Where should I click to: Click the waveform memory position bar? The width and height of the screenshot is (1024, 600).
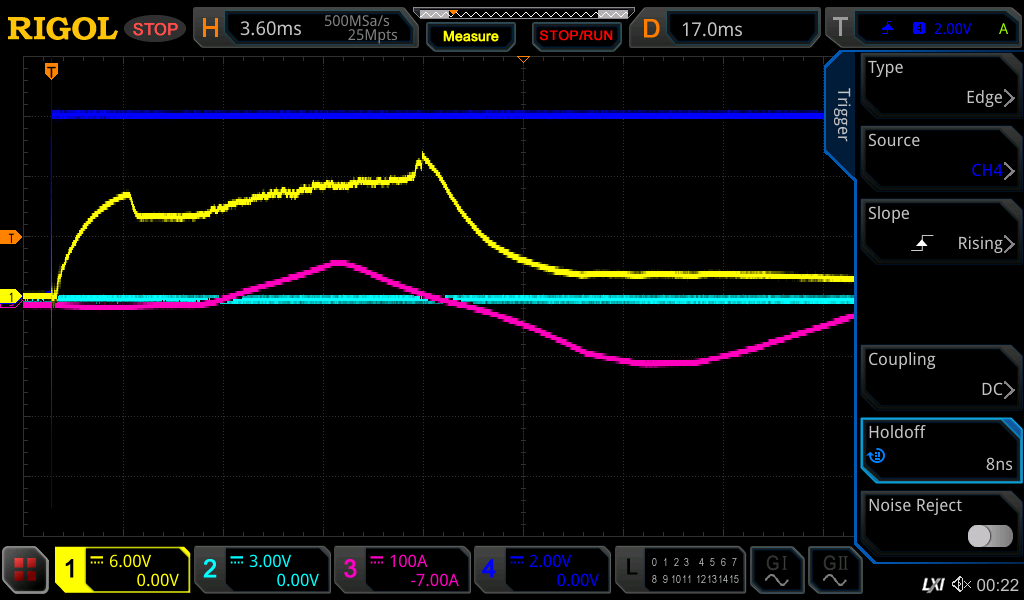click(x=522, y=14)
